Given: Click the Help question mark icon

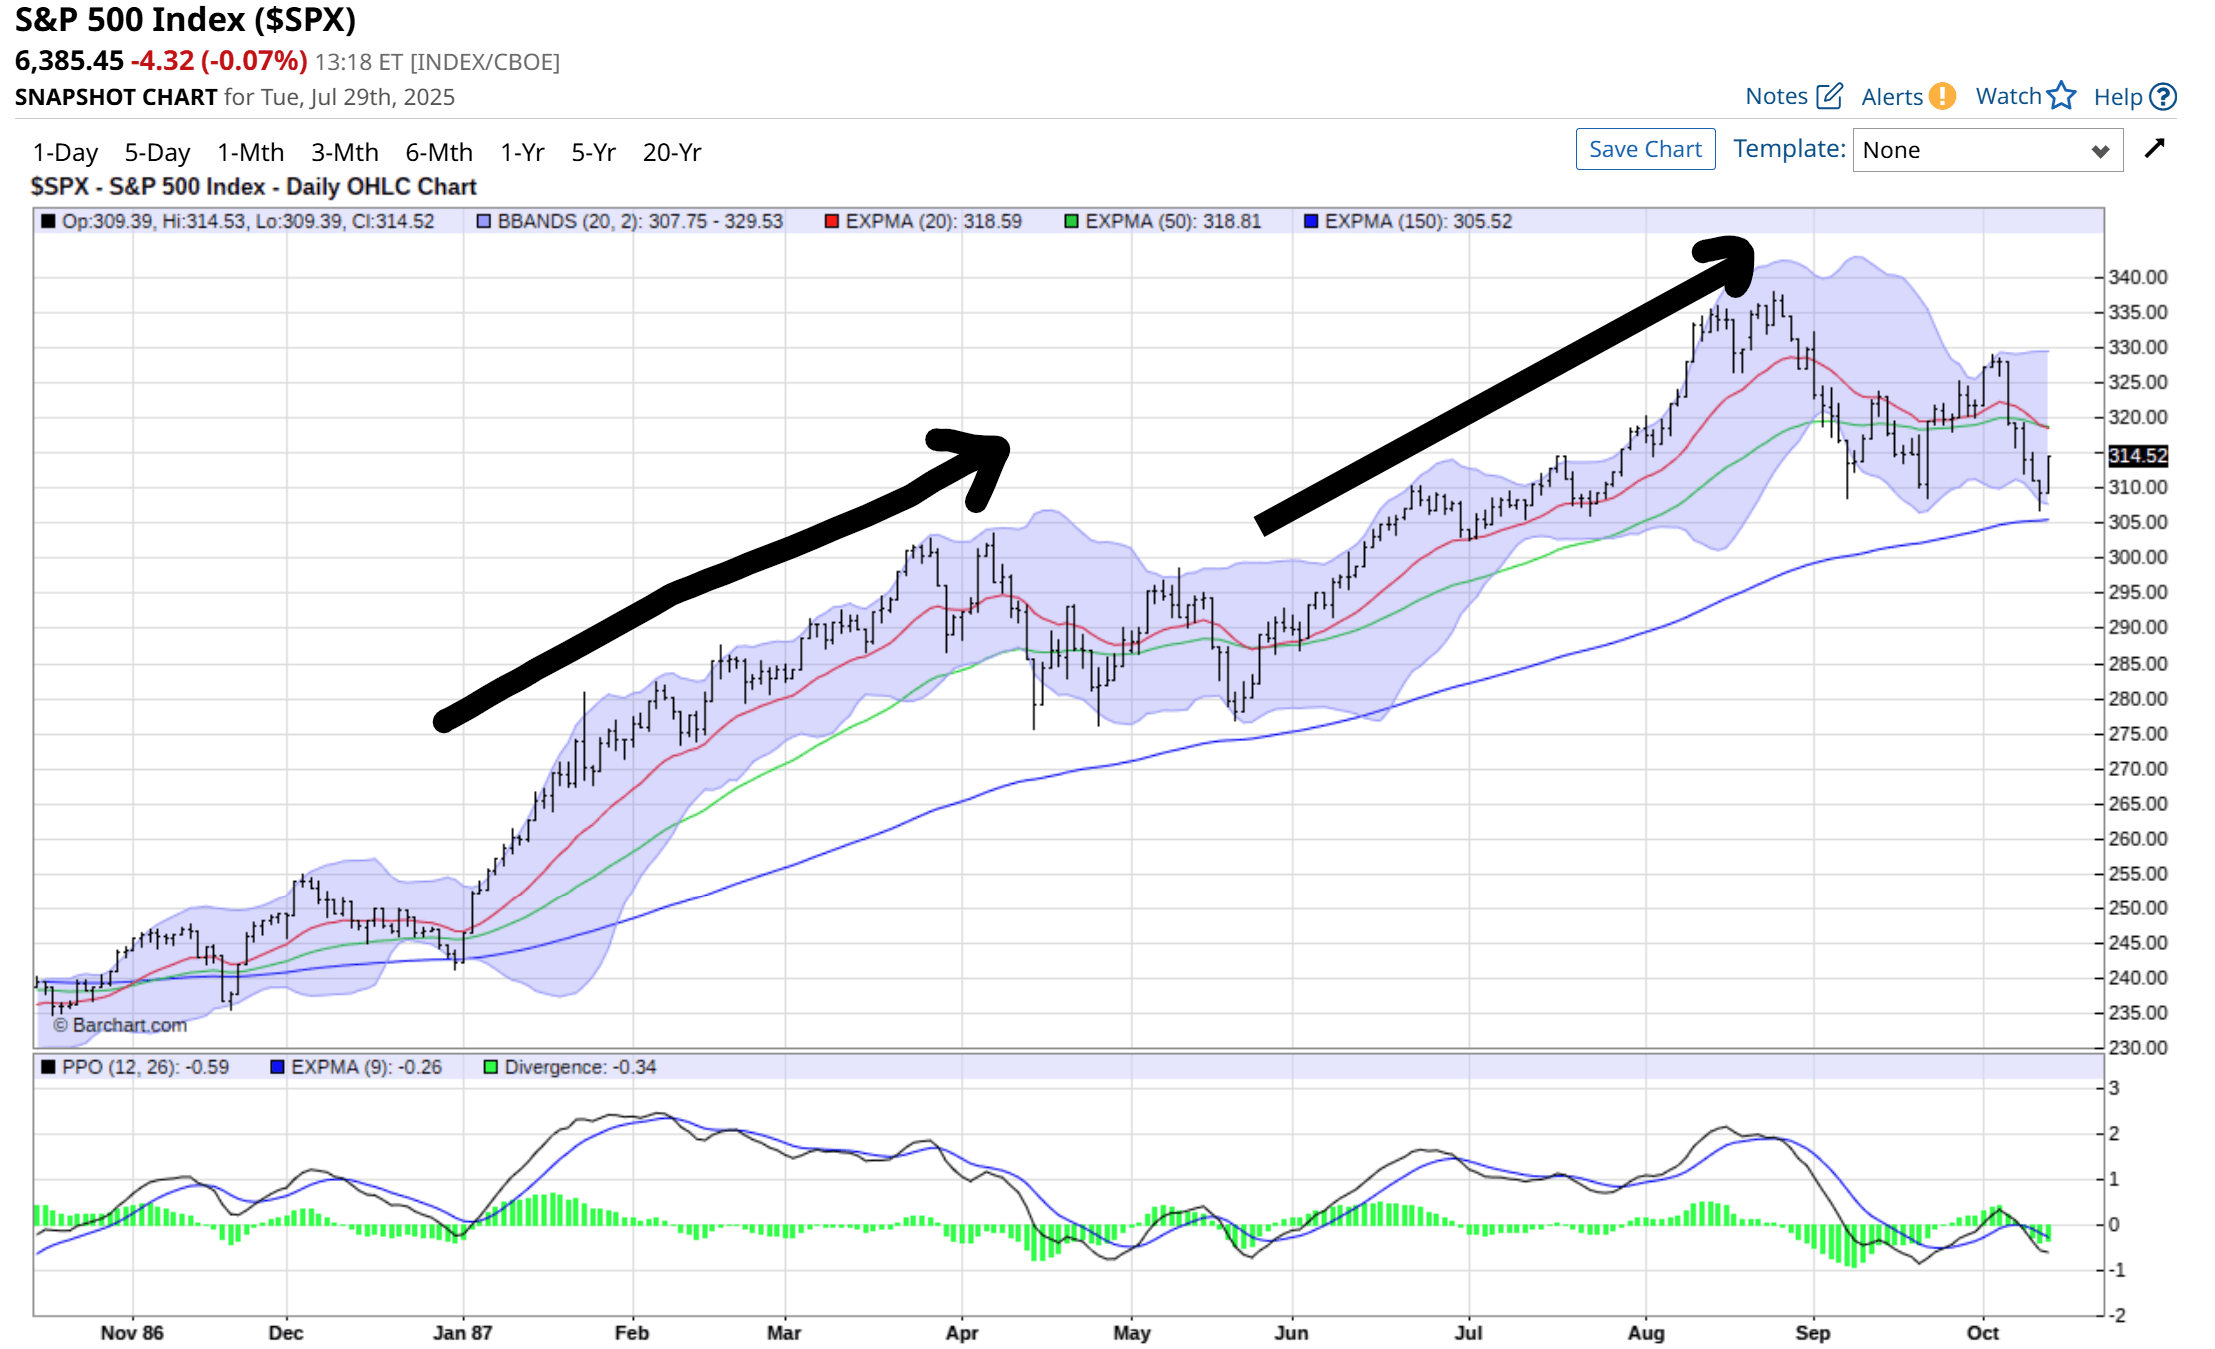Looking at the screenshot, I should click(2163, 96).
